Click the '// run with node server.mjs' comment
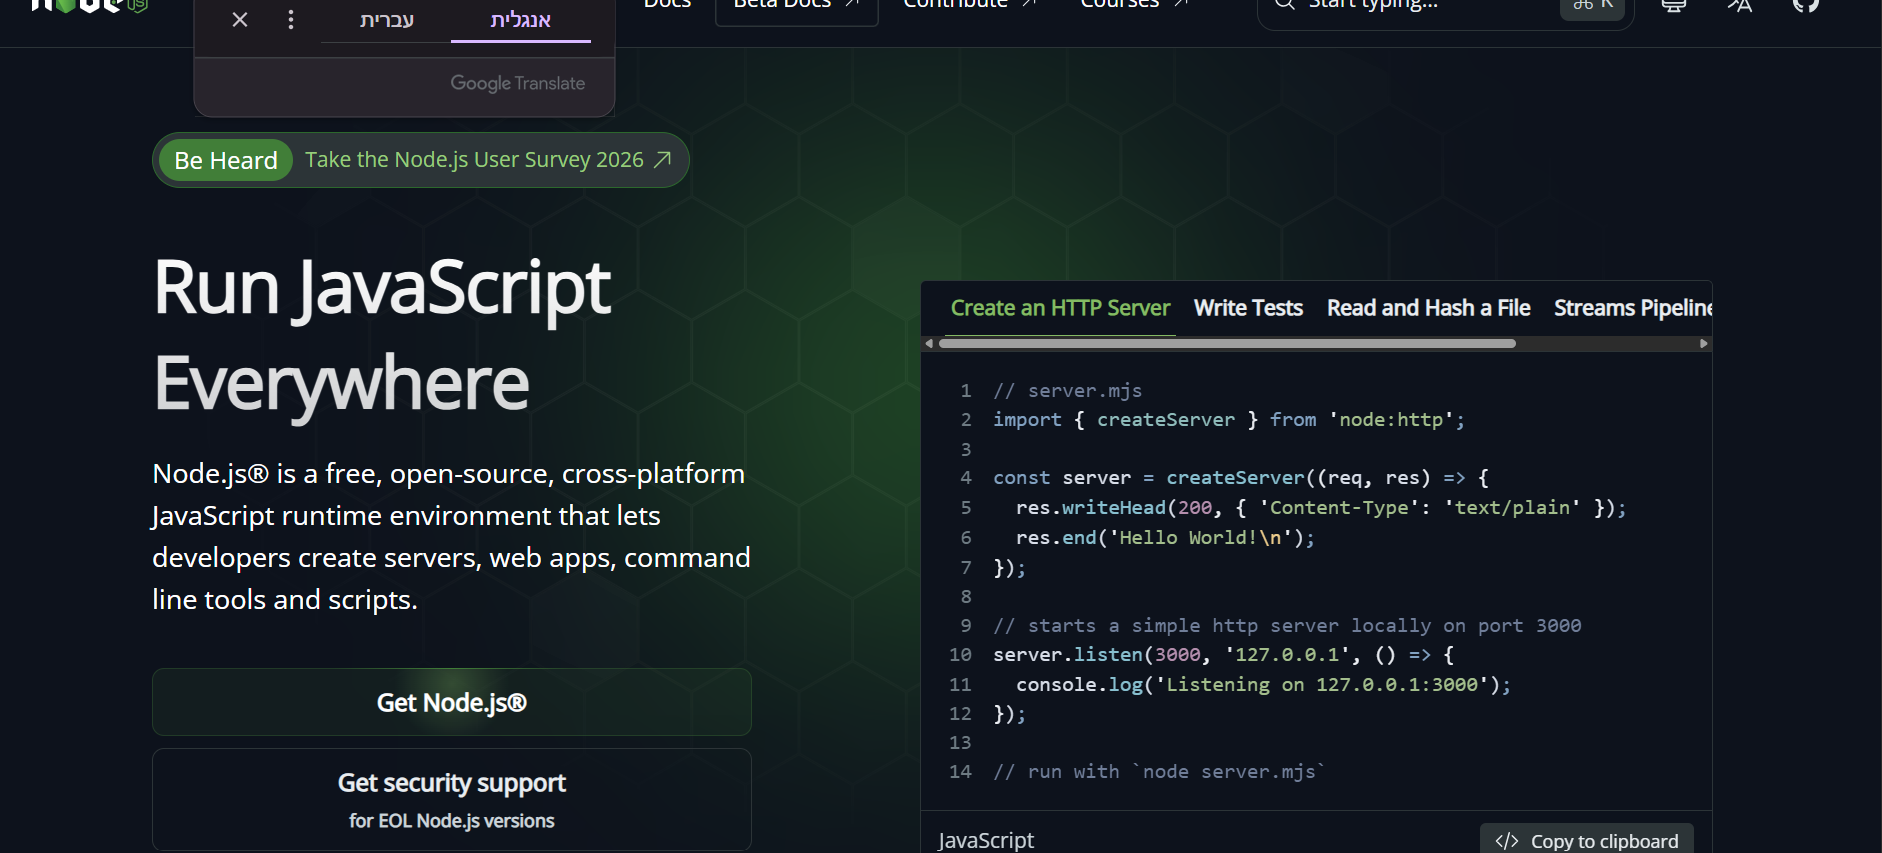 [x=1159, y=772]
